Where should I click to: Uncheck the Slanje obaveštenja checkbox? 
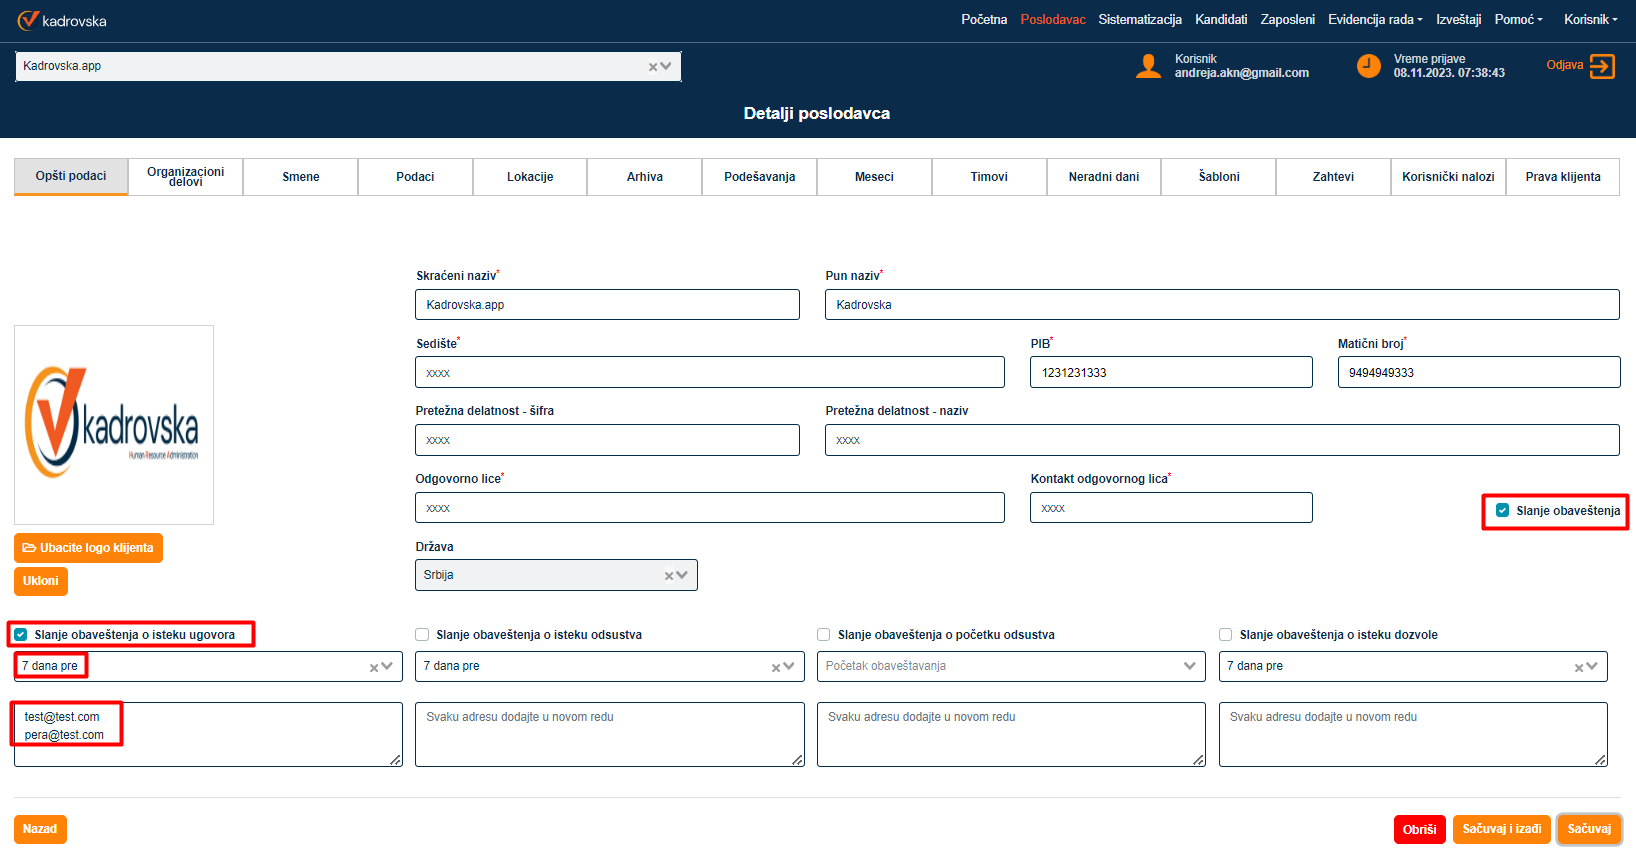pos(1502,511)
